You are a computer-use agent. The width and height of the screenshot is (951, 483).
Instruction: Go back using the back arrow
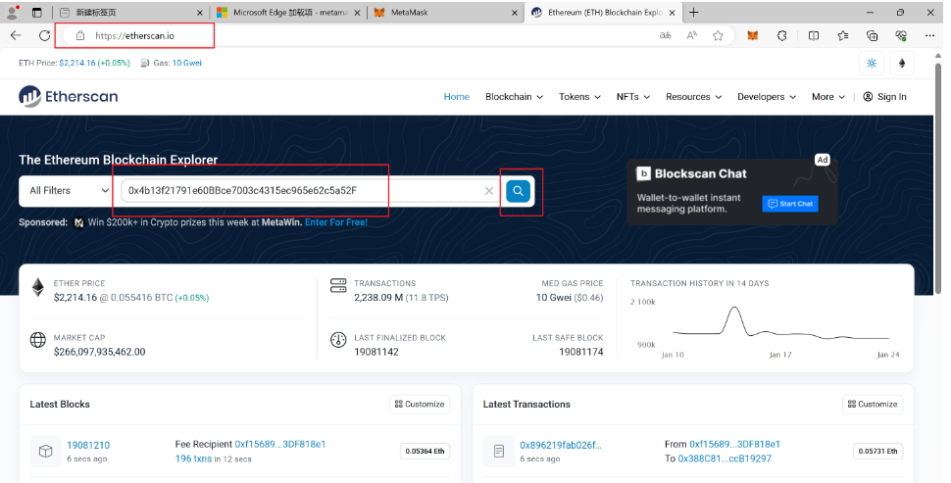pyautogui.click(x=16, y=36)
